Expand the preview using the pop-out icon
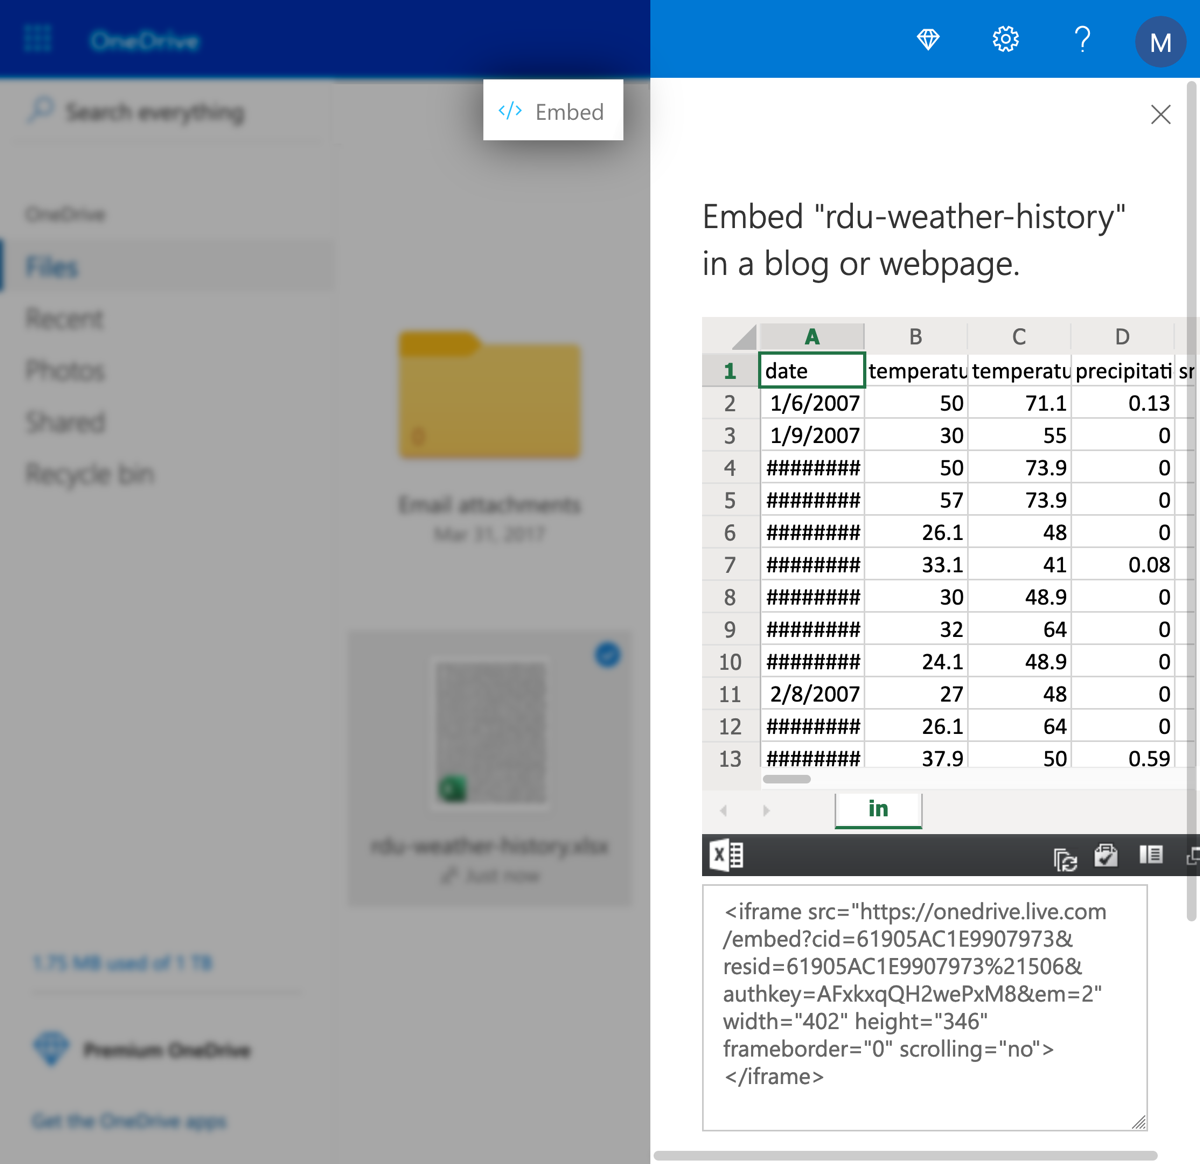This screenshot has height=1164, width=1200. tap(1193, 856)
